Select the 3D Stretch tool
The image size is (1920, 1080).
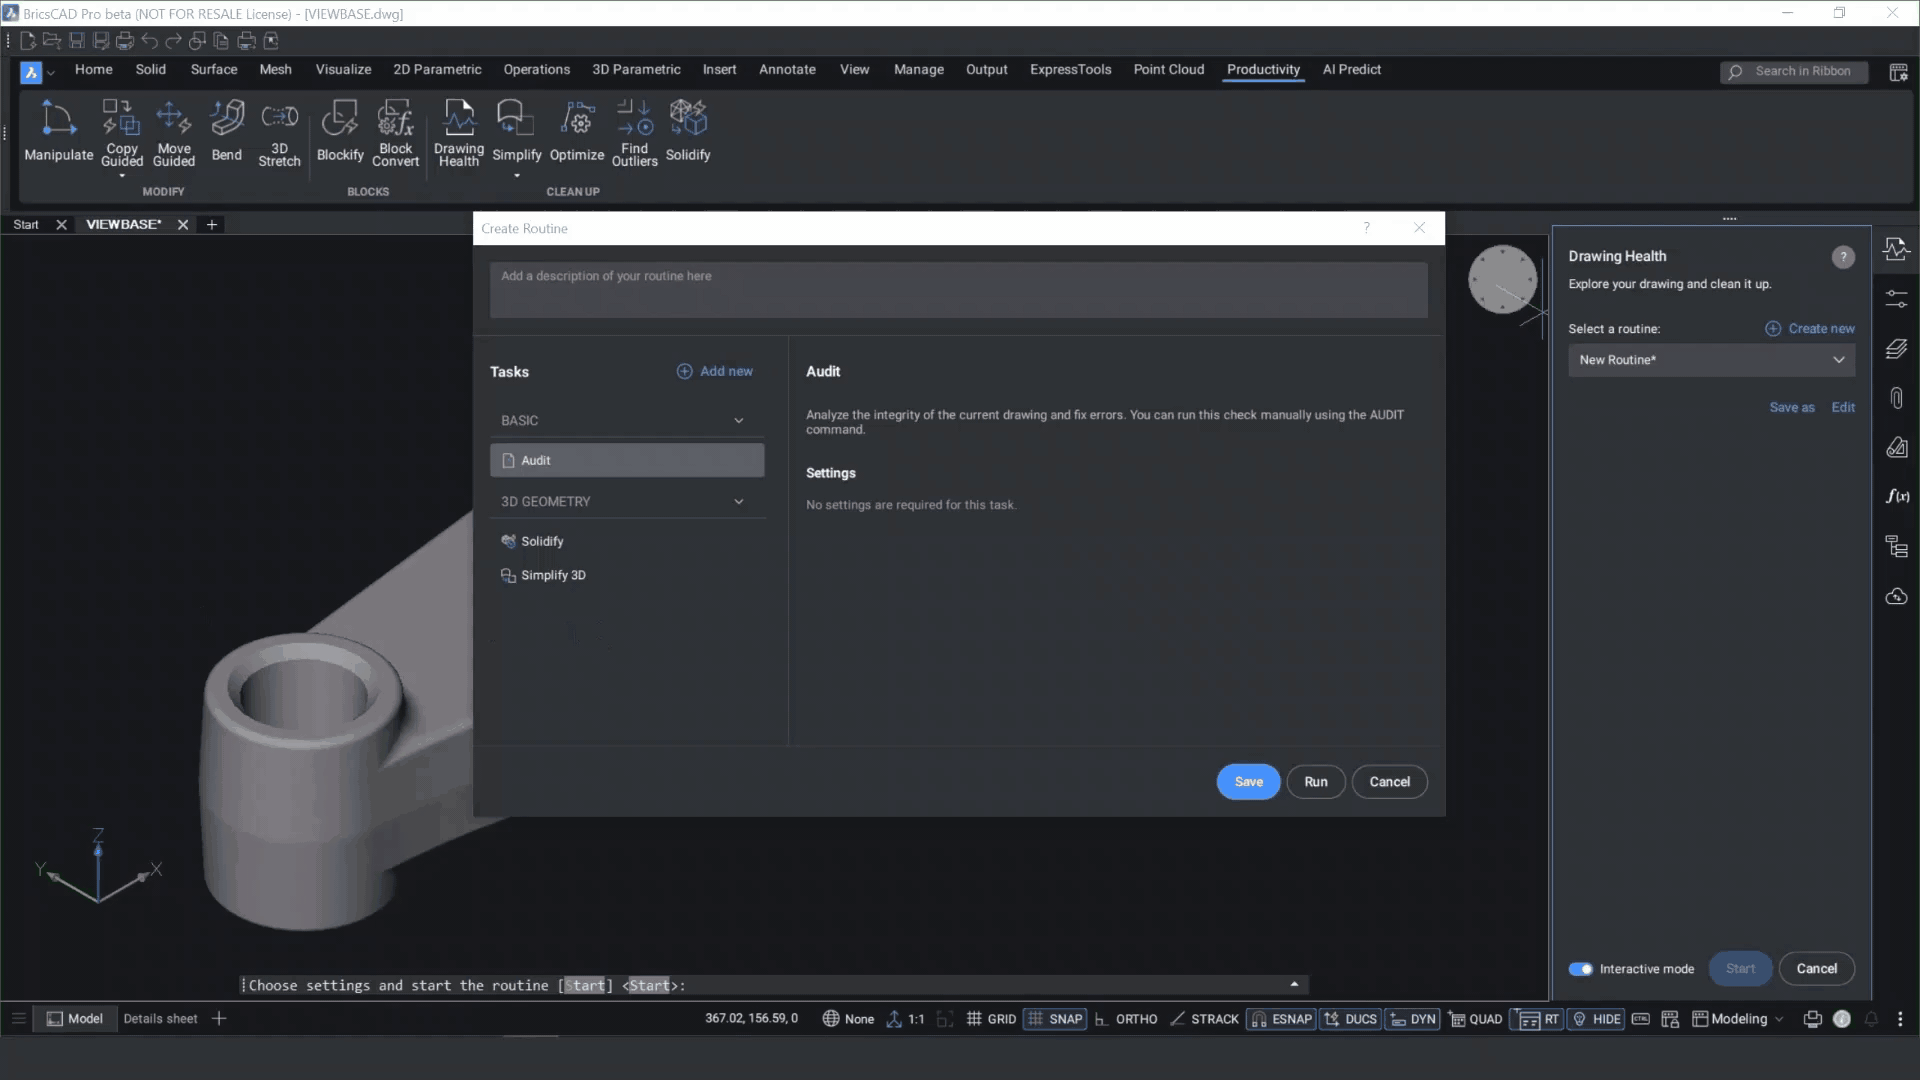pyautogui.click(x=279, y=131)
